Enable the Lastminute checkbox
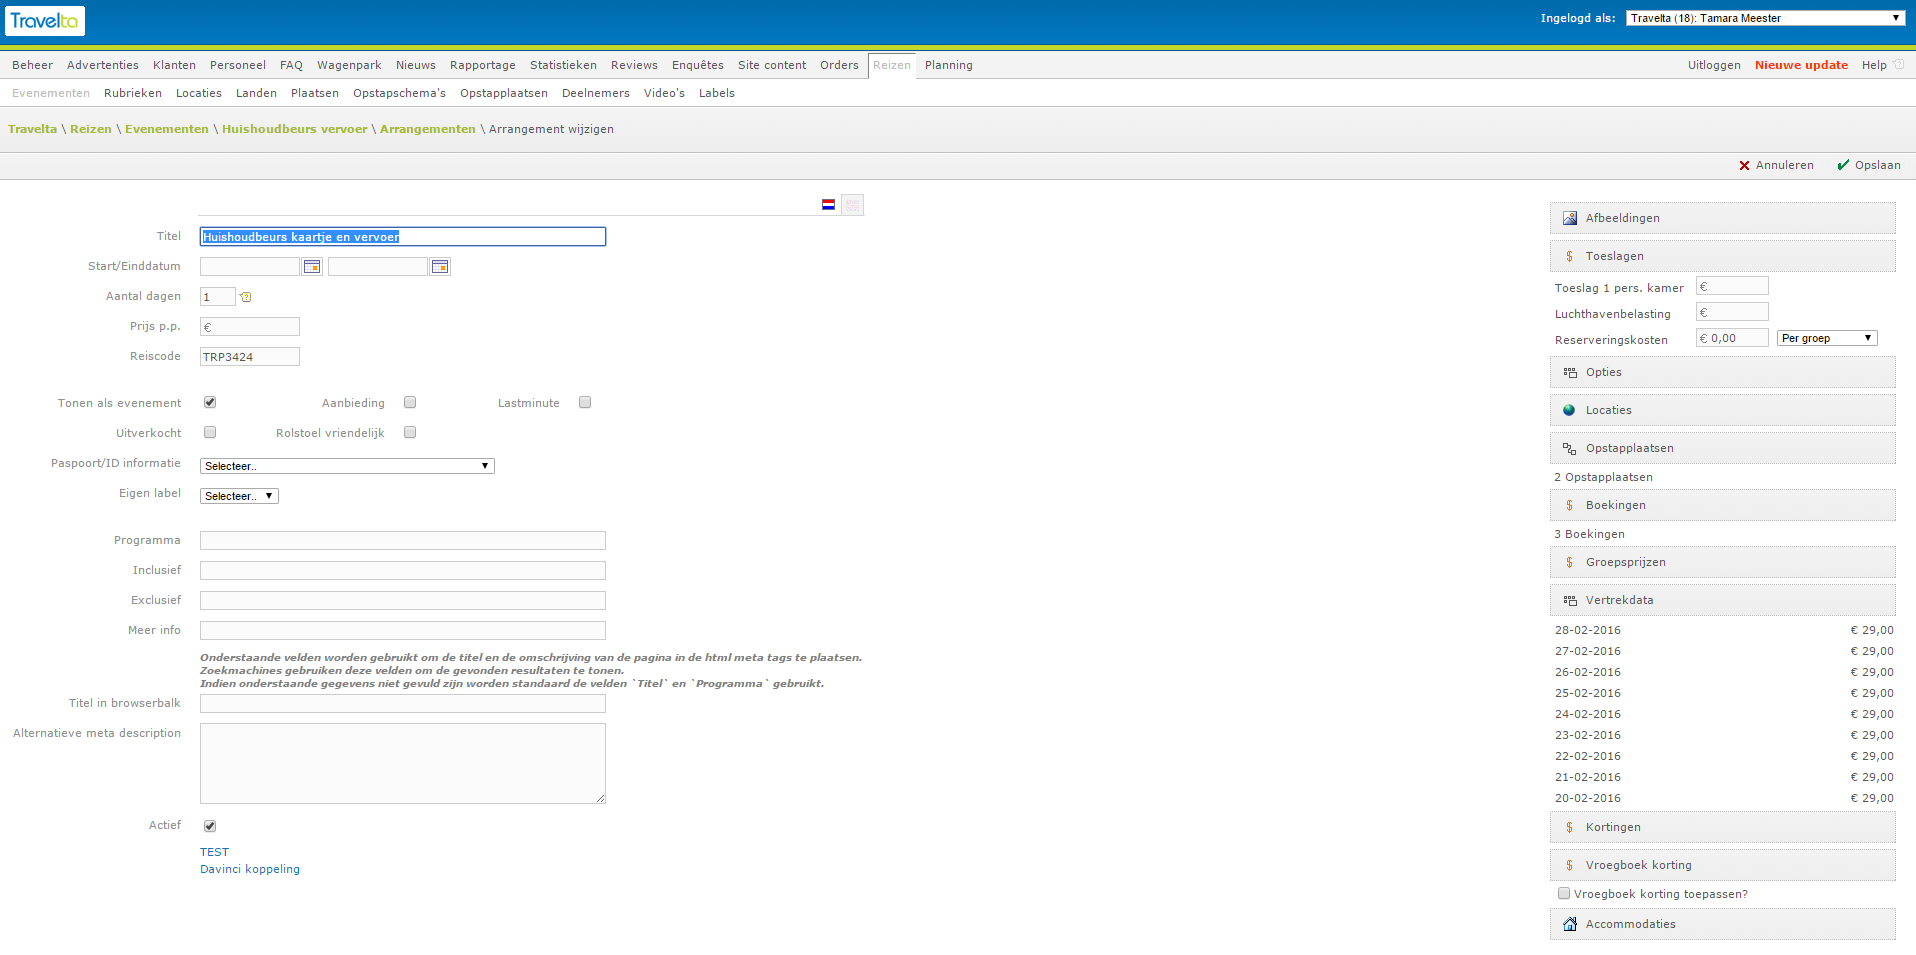Image resolution: width=1916 pixels, height=955 pixels. (x=585, y=403)
